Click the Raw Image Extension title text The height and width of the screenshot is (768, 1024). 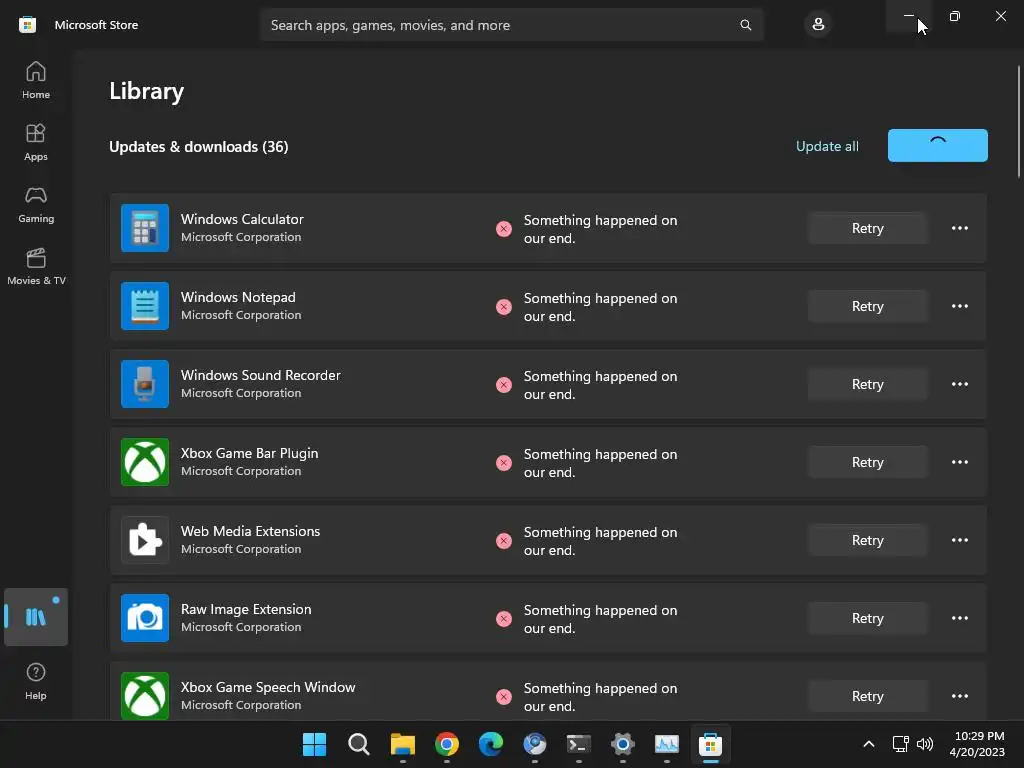tap(246, 609)
